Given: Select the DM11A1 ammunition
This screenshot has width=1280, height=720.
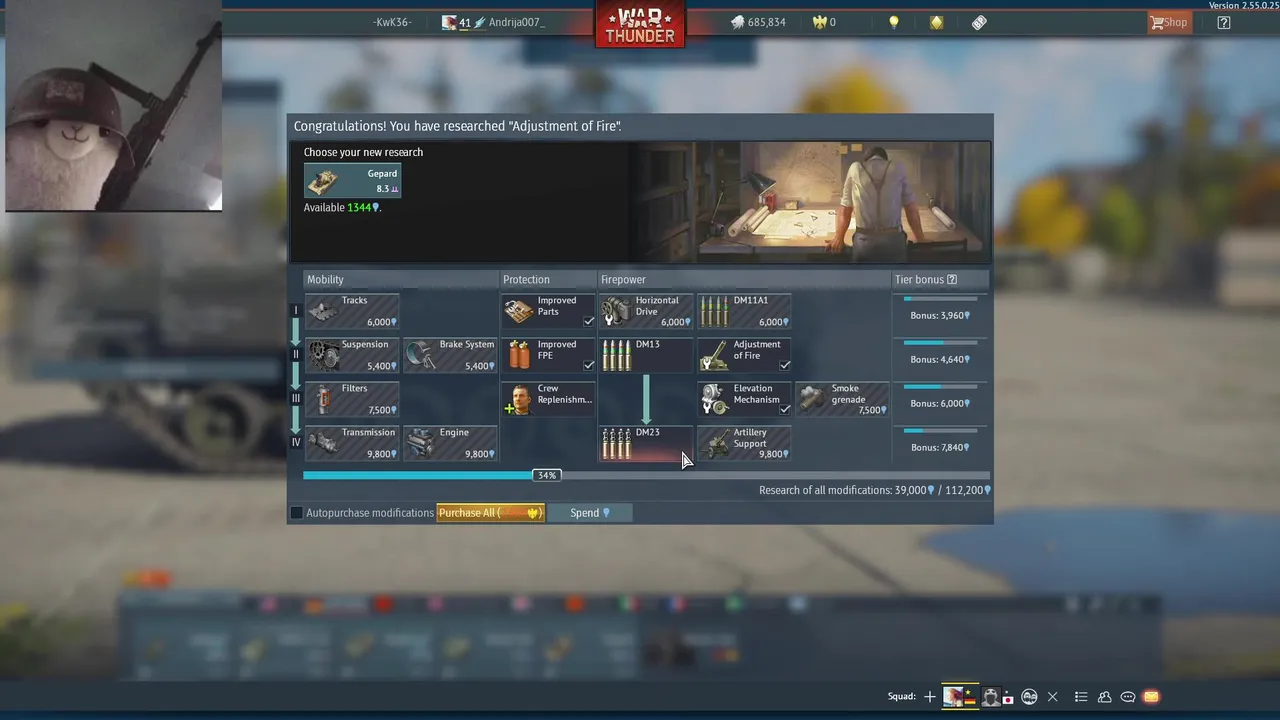Looking at the screenshot, I should coord(744,311).
